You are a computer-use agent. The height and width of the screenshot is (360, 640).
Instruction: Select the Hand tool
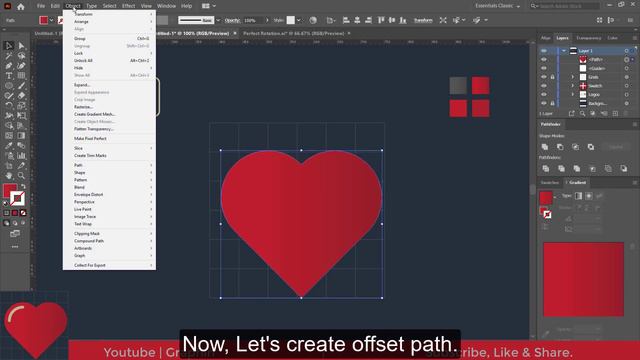pos(9,176)
